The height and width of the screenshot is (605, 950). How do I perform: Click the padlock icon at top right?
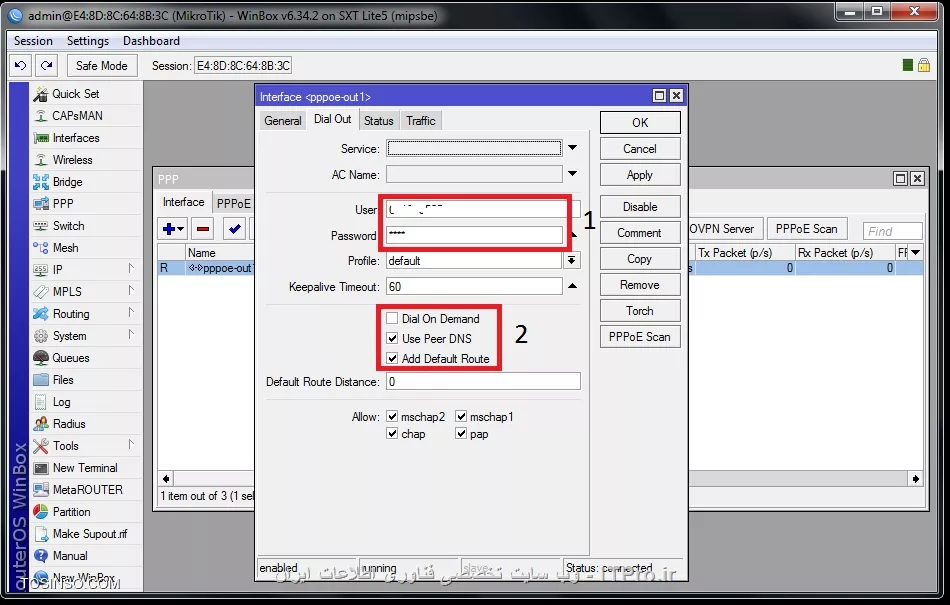click(x=924, y=65)
